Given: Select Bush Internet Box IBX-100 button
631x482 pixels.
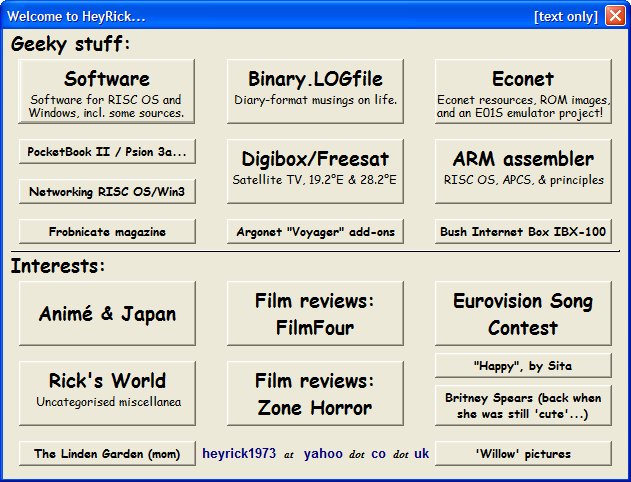Looking at the screenshot, I should tap(523, 231).
